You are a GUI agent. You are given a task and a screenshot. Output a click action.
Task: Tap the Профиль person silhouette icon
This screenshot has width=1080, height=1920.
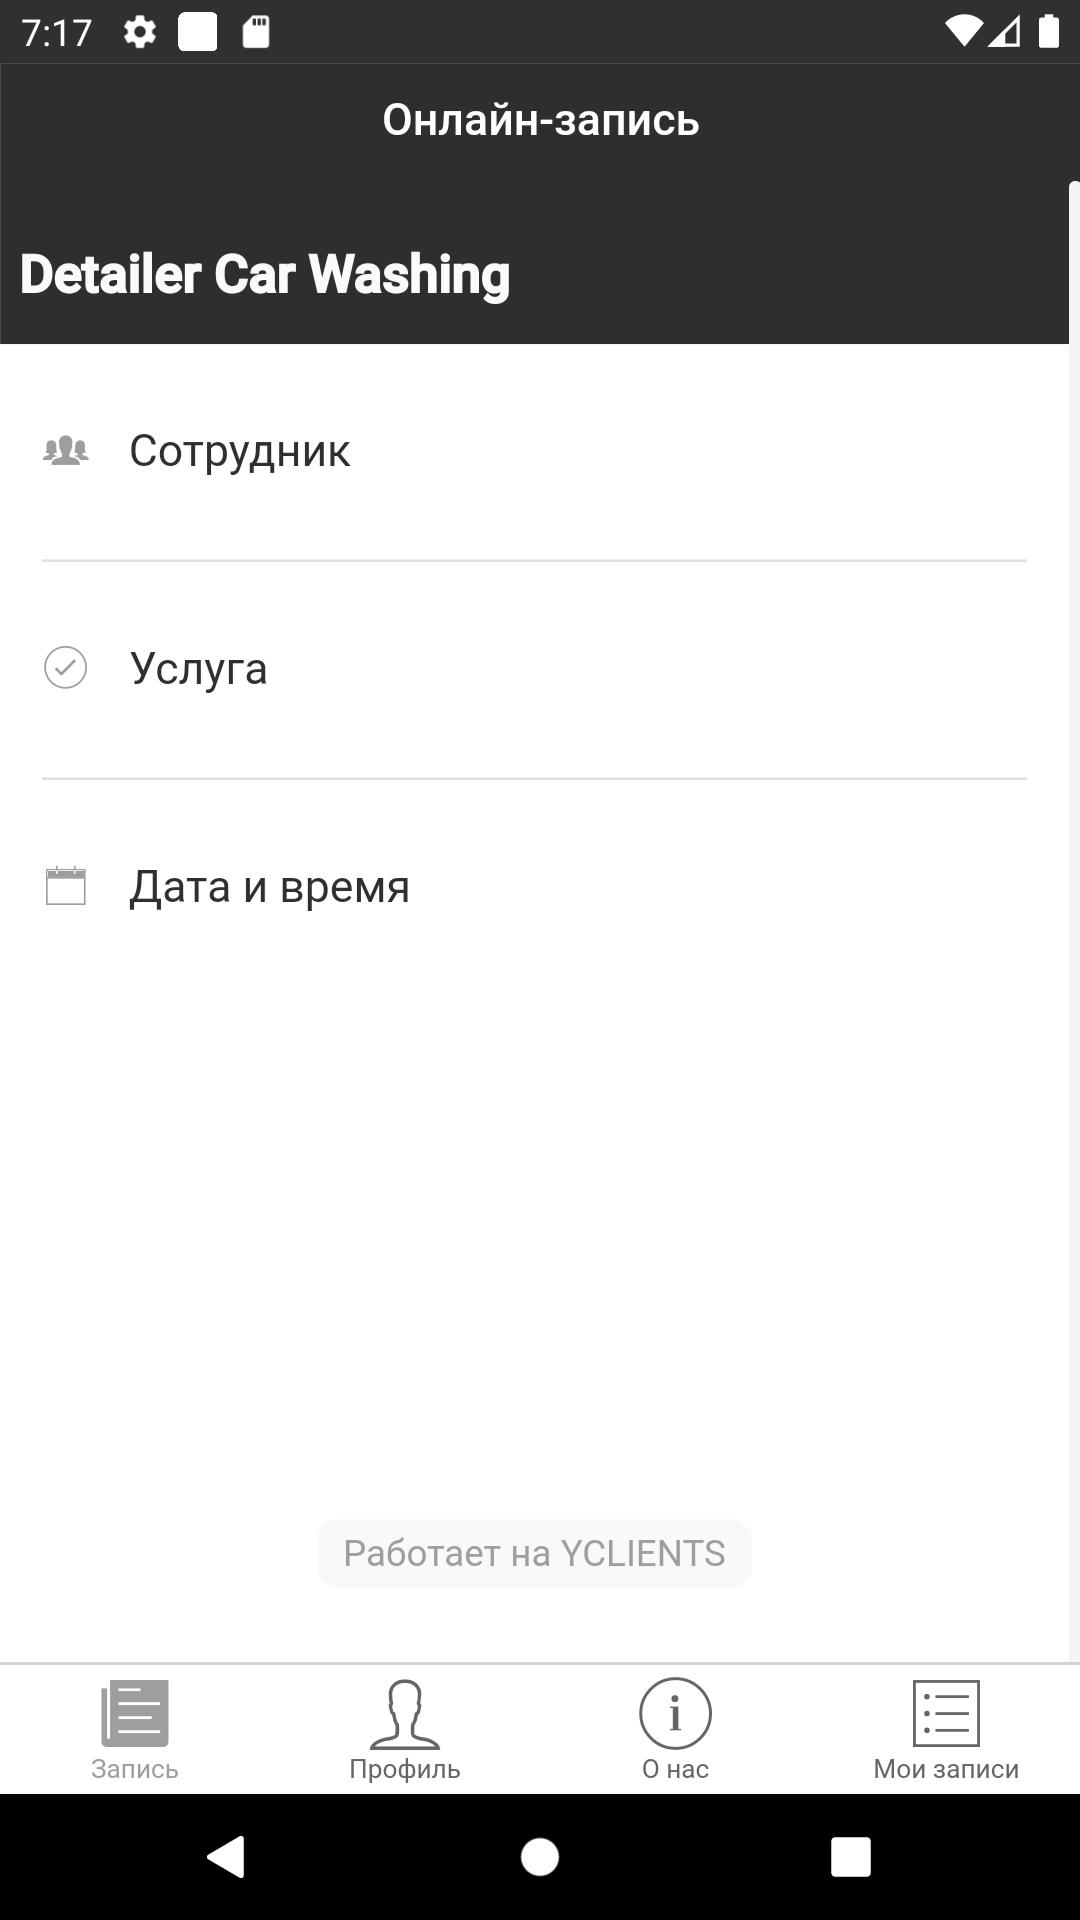405,1713
